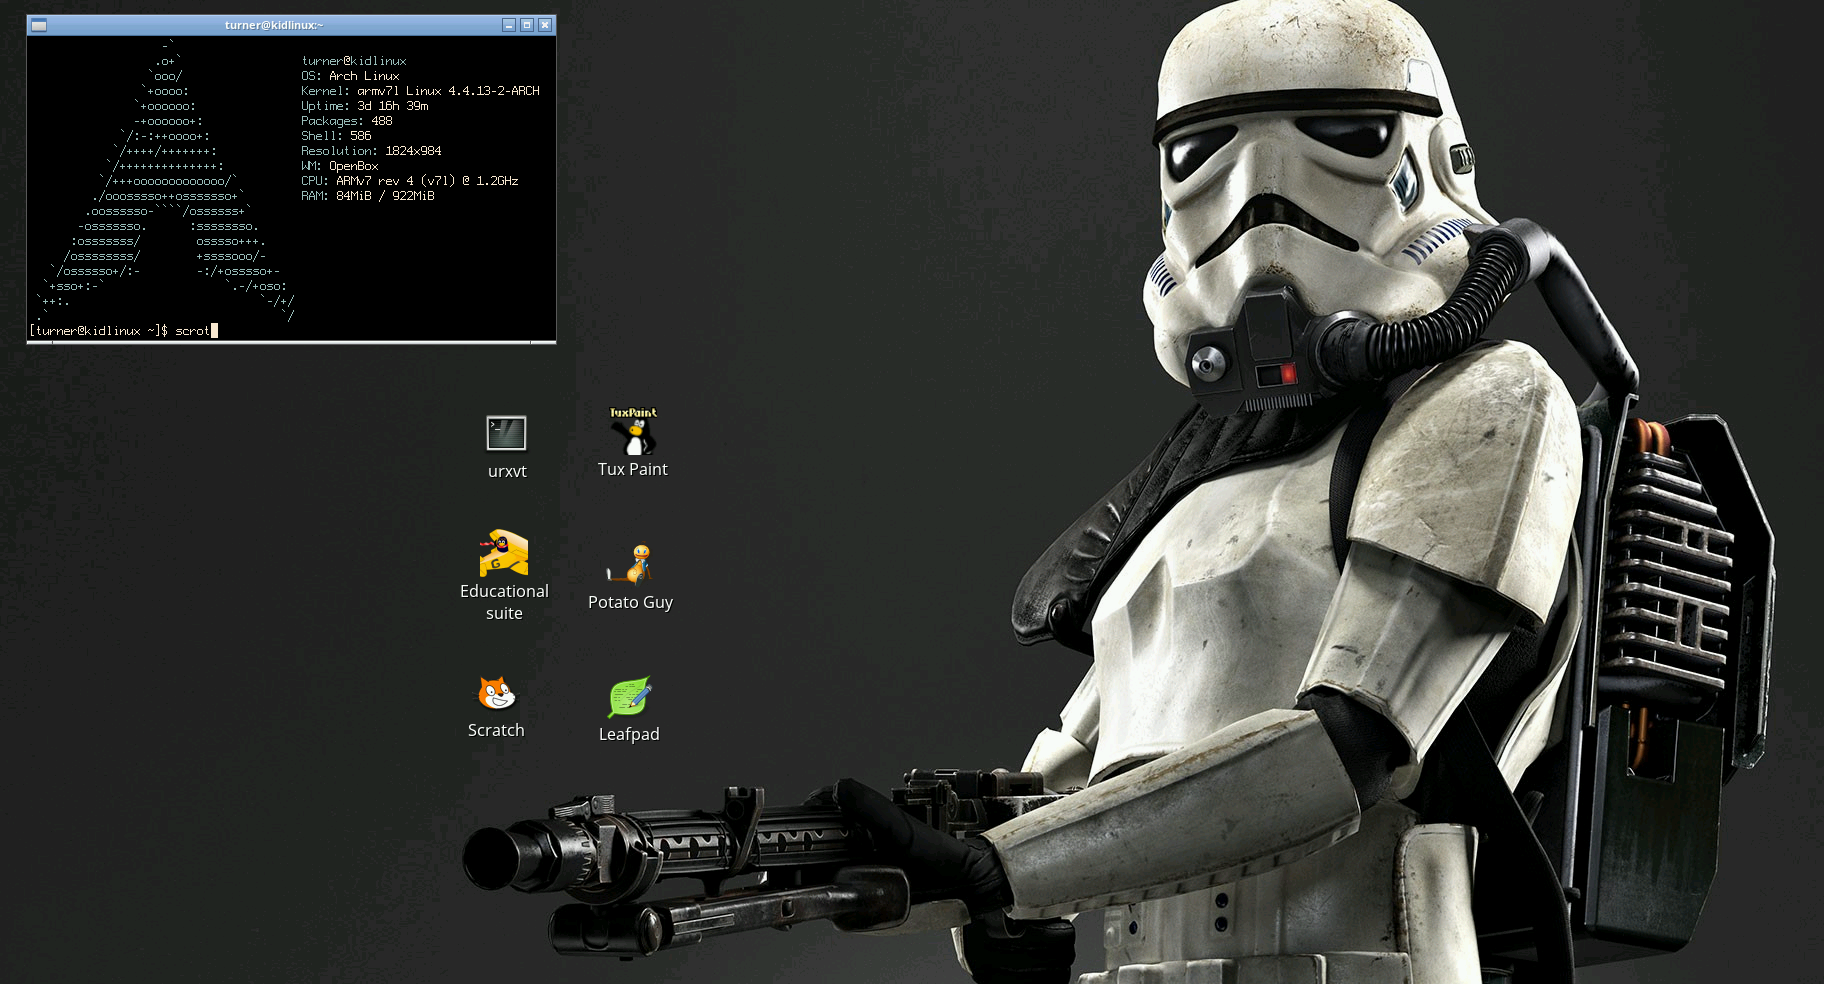Launch Tux Paint from desktop icon

click(x=633, y=431)
